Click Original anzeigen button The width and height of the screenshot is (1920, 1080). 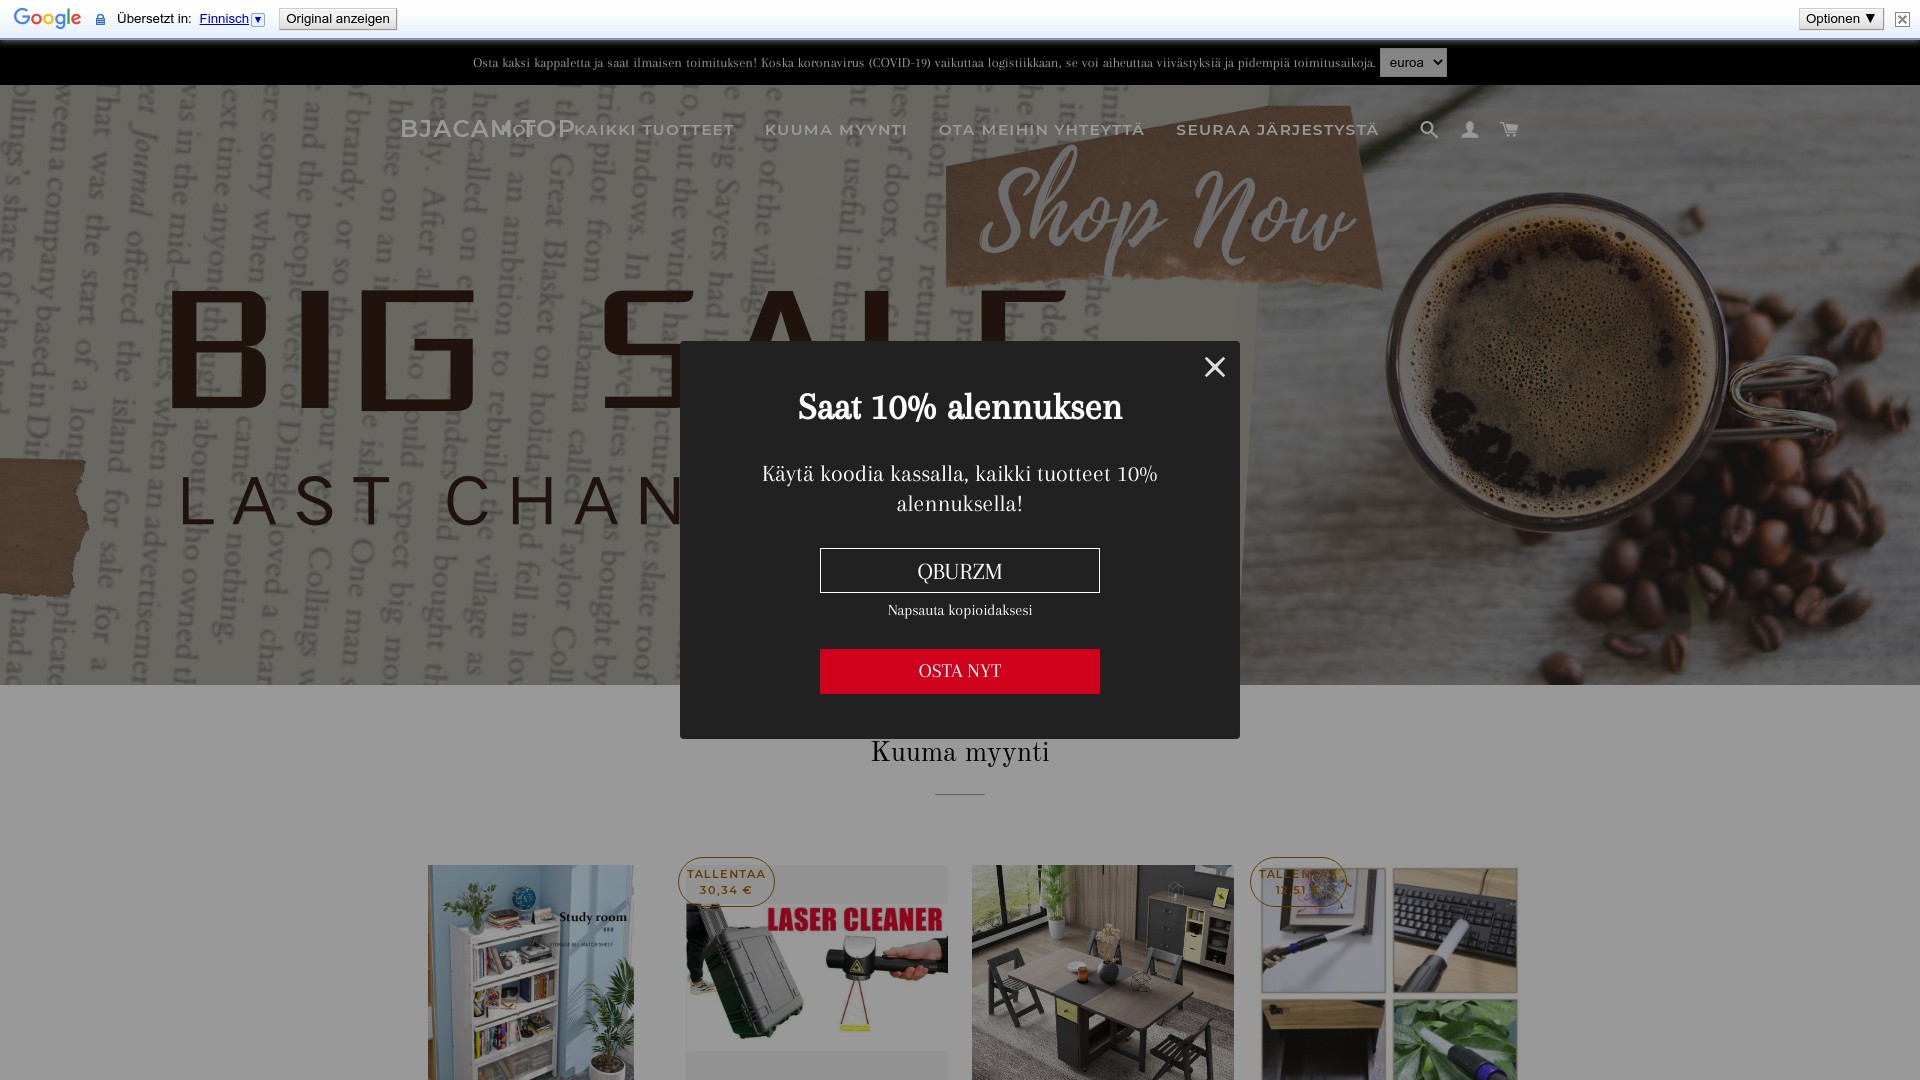tap(338, 19)
